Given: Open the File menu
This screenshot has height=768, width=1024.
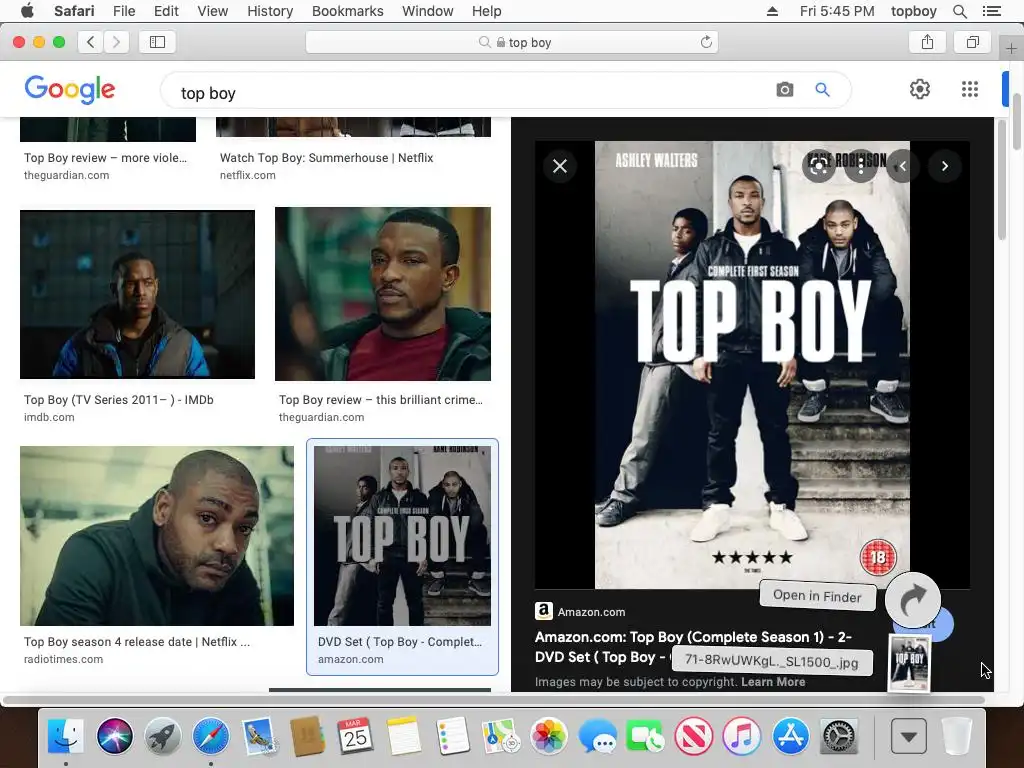Looking at the screenshot, I should pos(123,11).
